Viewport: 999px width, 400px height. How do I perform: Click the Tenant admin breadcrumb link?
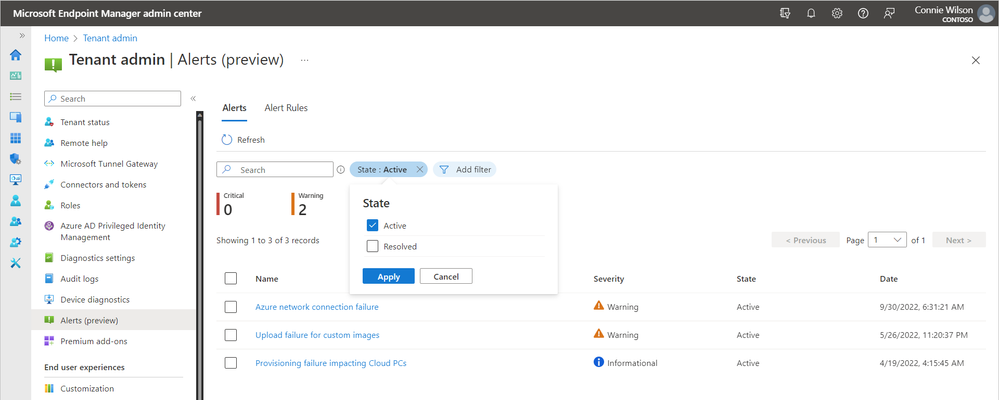[x=110, y=38]
